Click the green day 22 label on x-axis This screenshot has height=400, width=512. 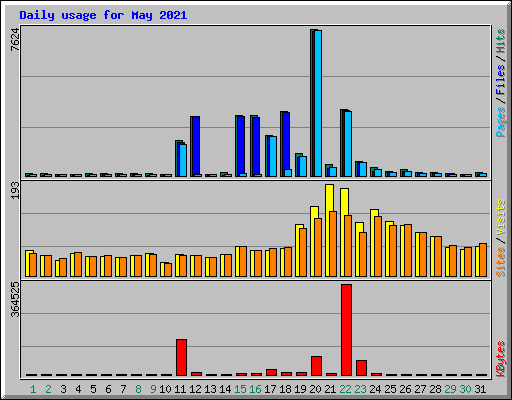[x=345, y=389]
